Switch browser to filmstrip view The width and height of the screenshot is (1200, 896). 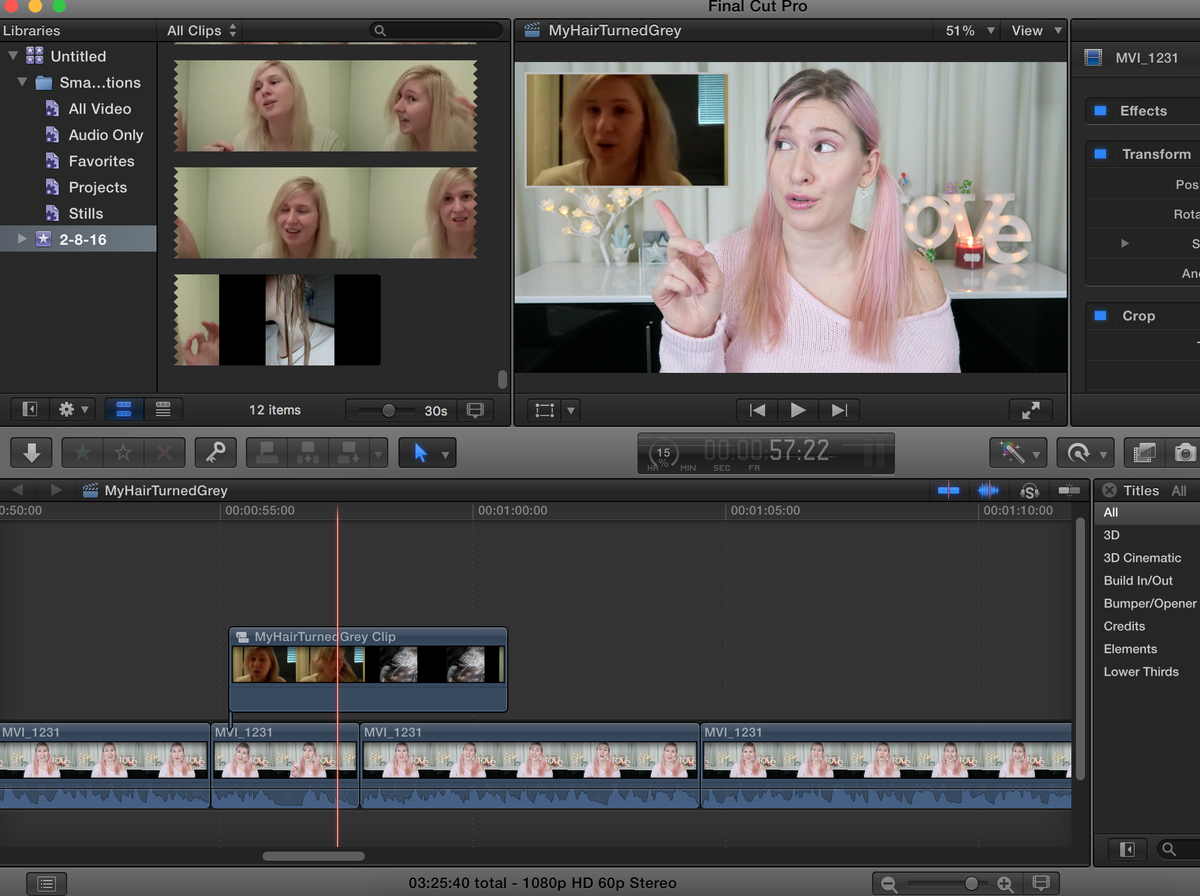click(124, 409)
